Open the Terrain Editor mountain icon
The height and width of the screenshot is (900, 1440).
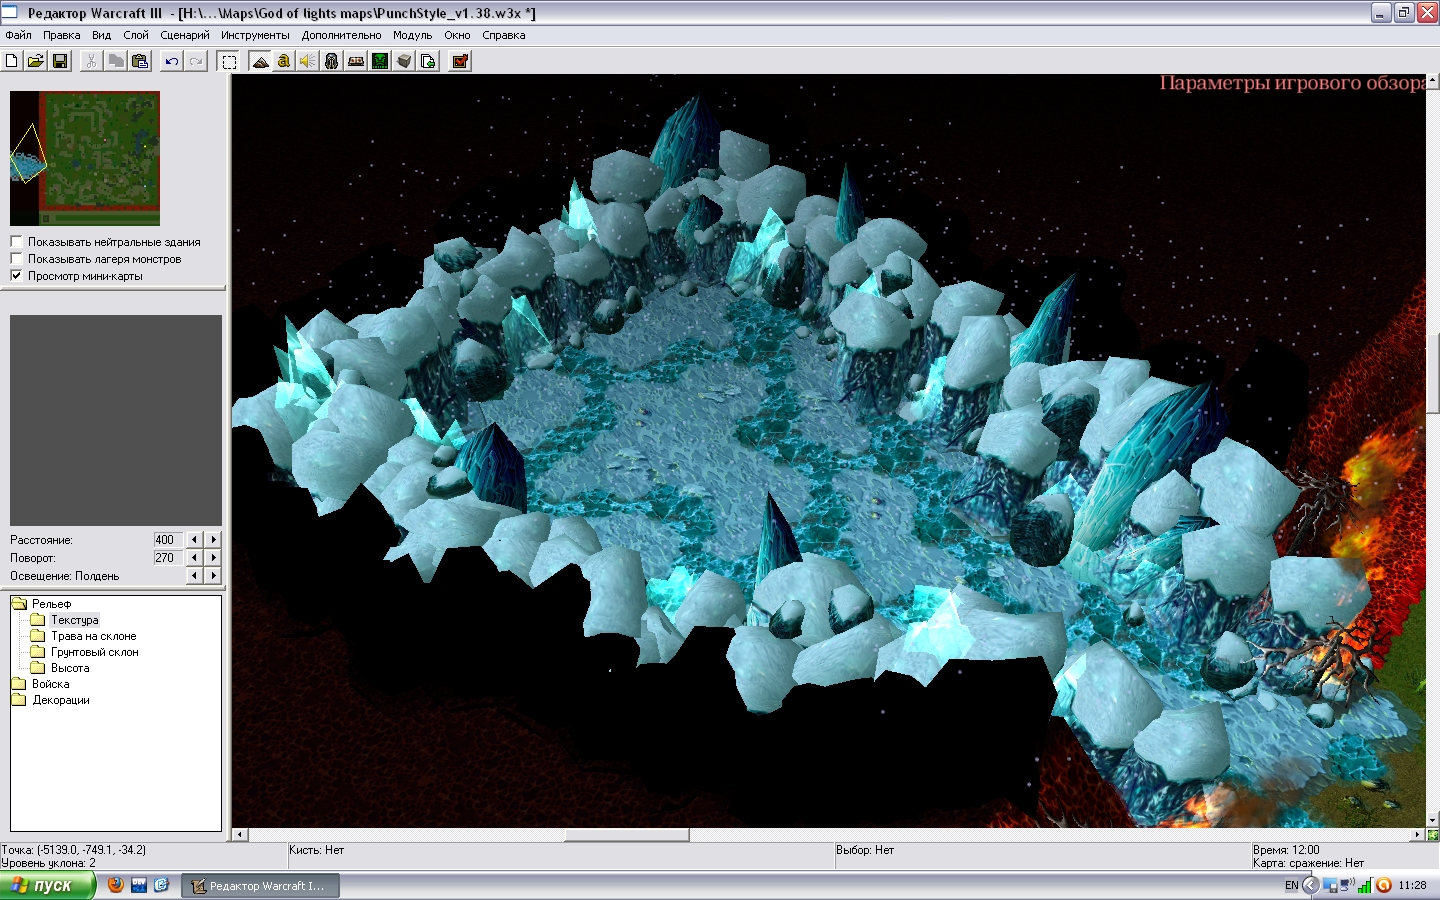[260, 61]
